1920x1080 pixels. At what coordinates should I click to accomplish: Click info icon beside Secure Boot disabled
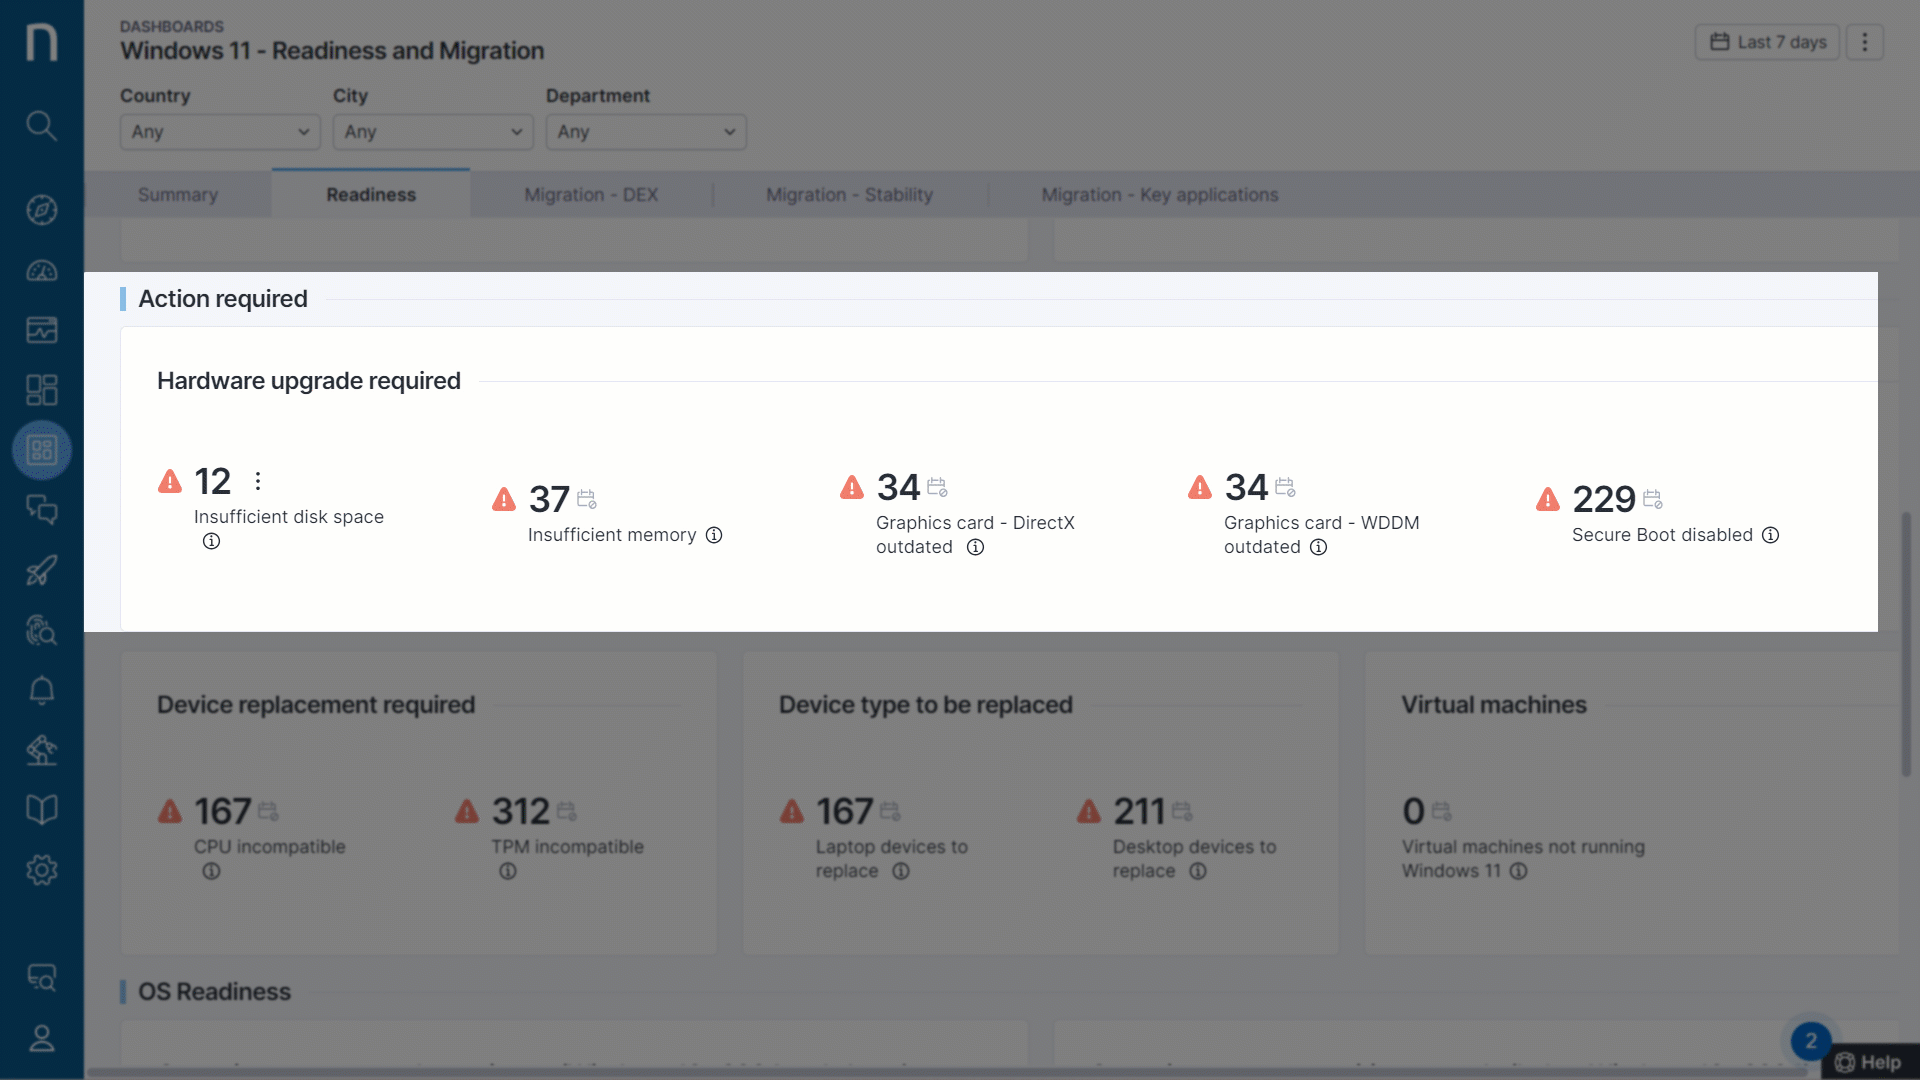[1770, 535]
